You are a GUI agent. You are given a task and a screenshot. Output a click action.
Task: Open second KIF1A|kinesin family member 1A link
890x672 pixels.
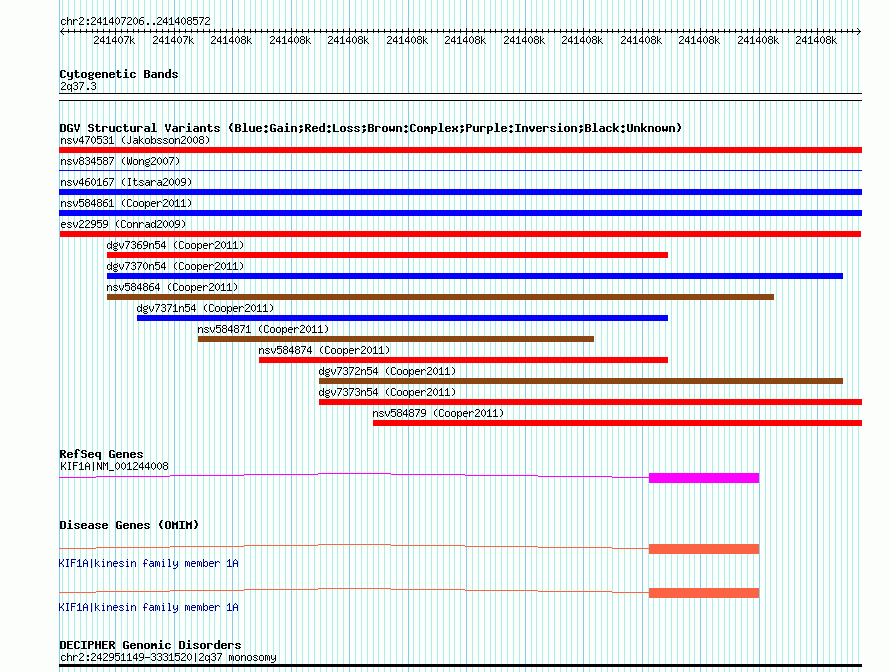tap(149, 607)
